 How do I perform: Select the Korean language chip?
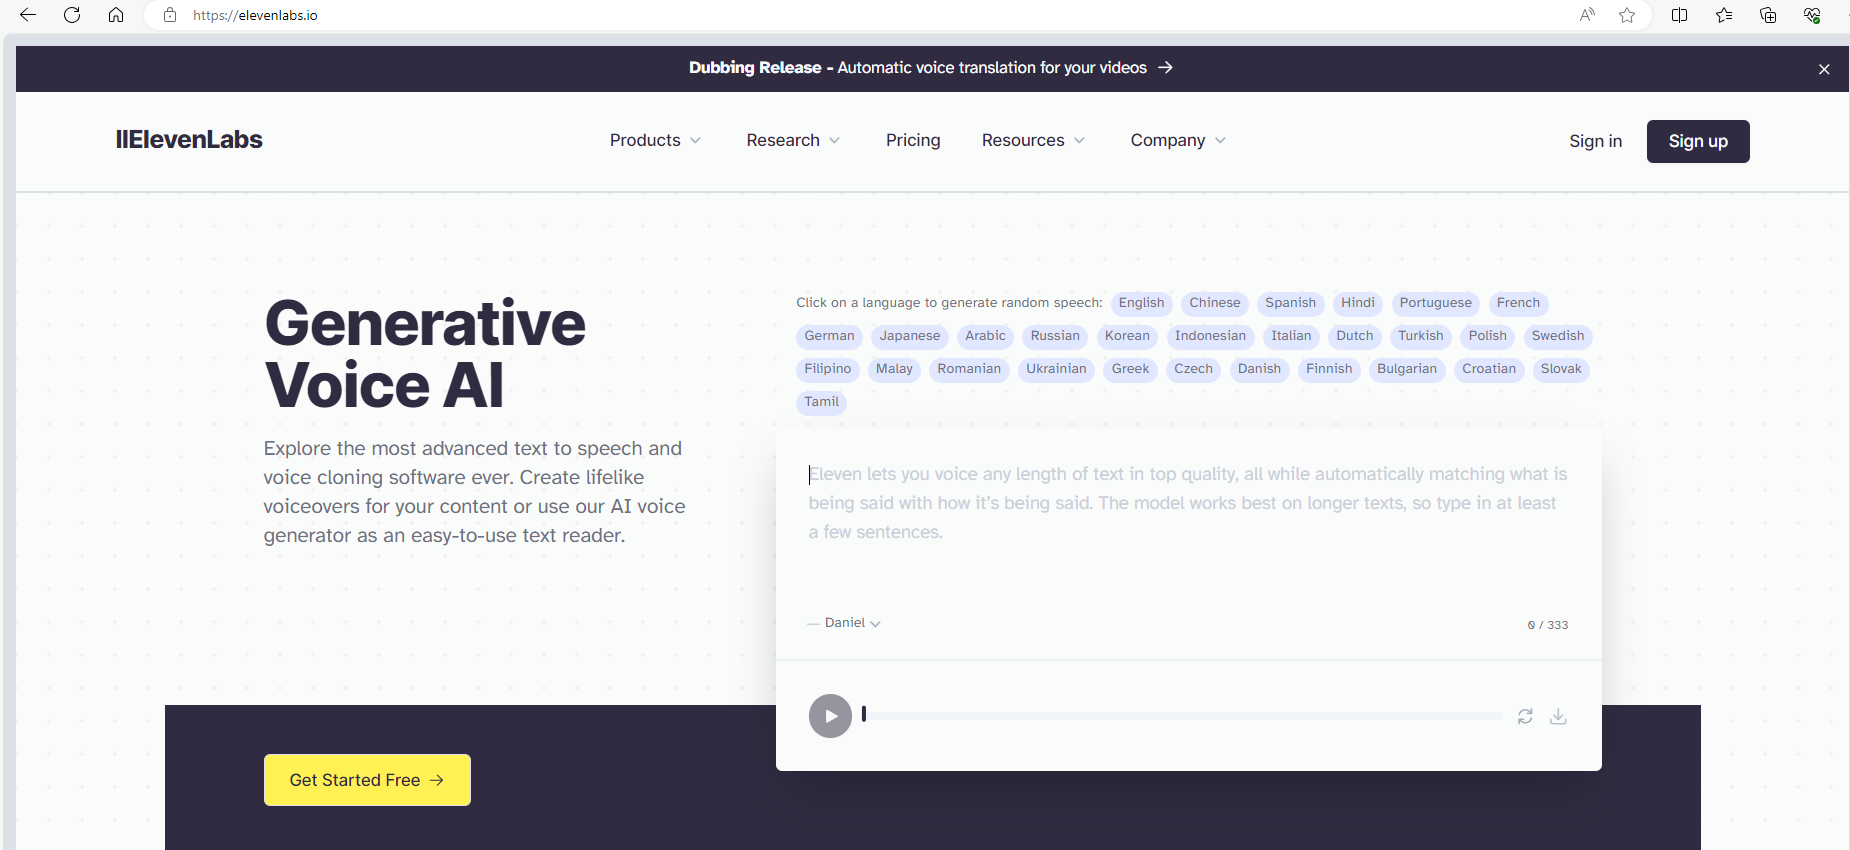(1127, 336)
